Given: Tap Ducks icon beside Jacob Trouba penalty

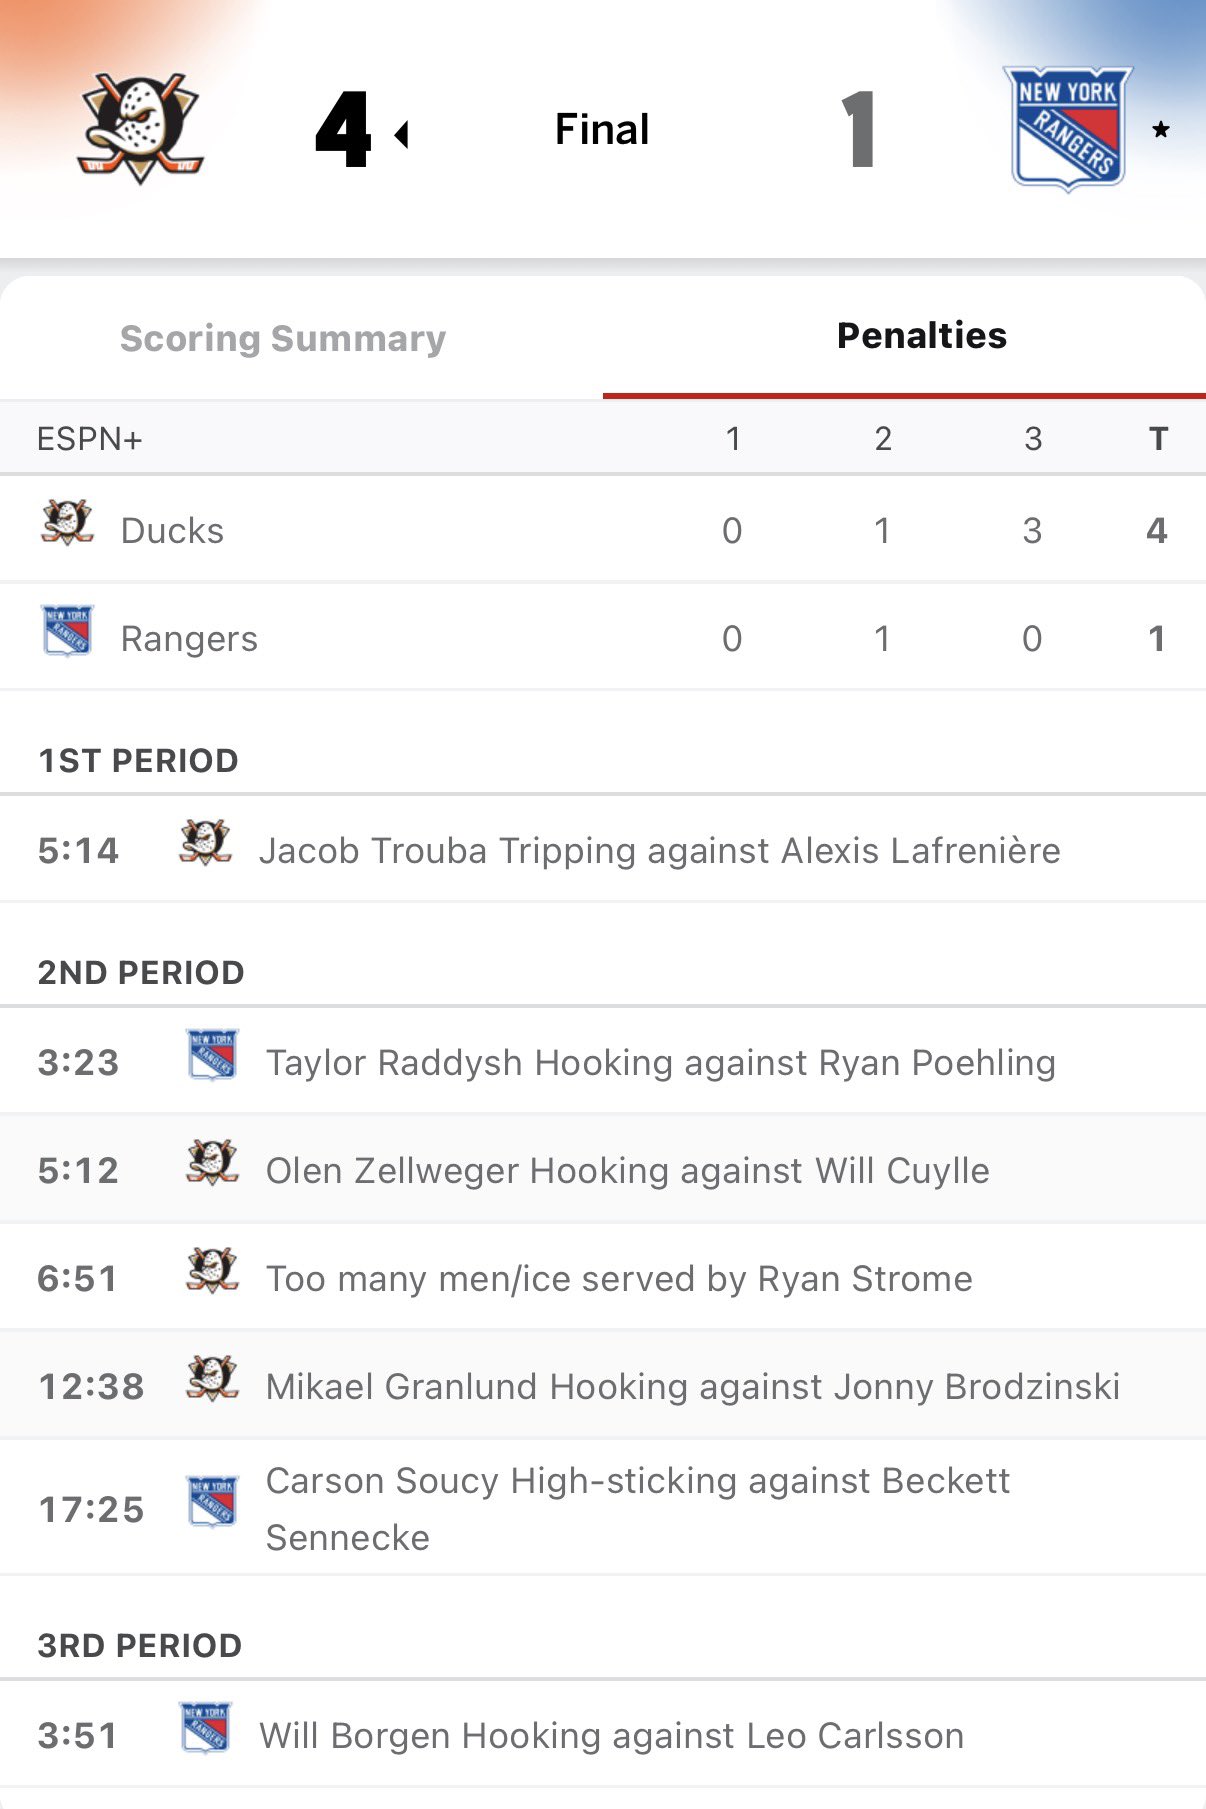Looking at the screenshot, I should pos(205,842).
